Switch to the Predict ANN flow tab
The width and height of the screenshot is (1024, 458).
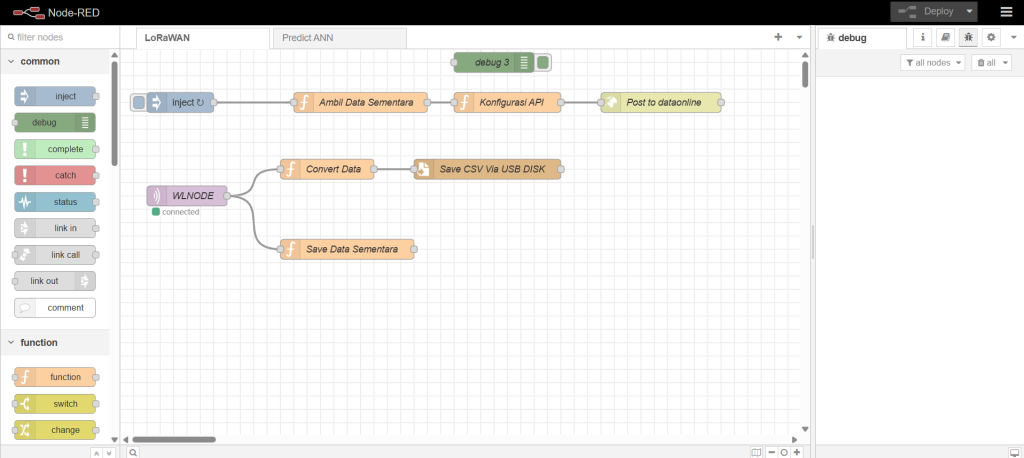point(339,38)
